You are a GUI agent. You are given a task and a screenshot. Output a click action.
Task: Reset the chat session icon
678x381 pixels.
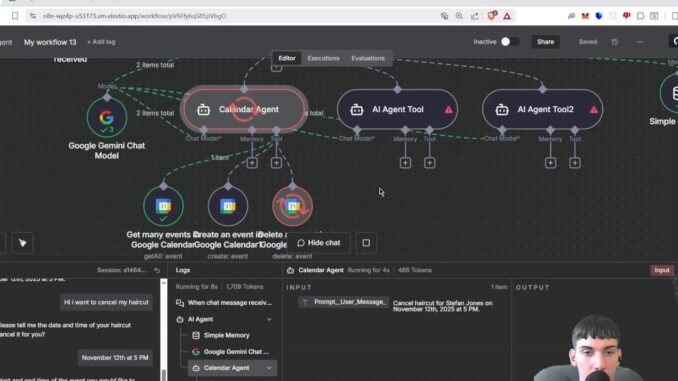(x=157, y=270)
